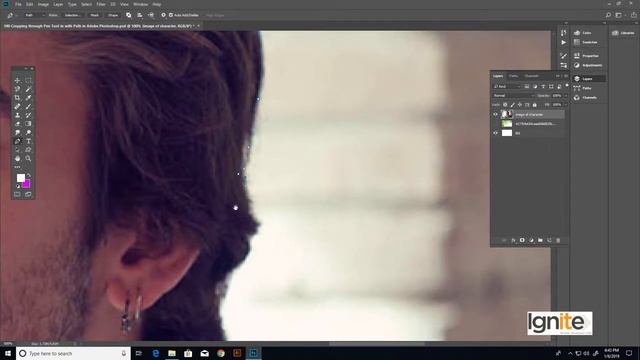This screenshot has height=360, width=640.
Task: Open path operations in options bar
Action: click(x=129, y=15)
